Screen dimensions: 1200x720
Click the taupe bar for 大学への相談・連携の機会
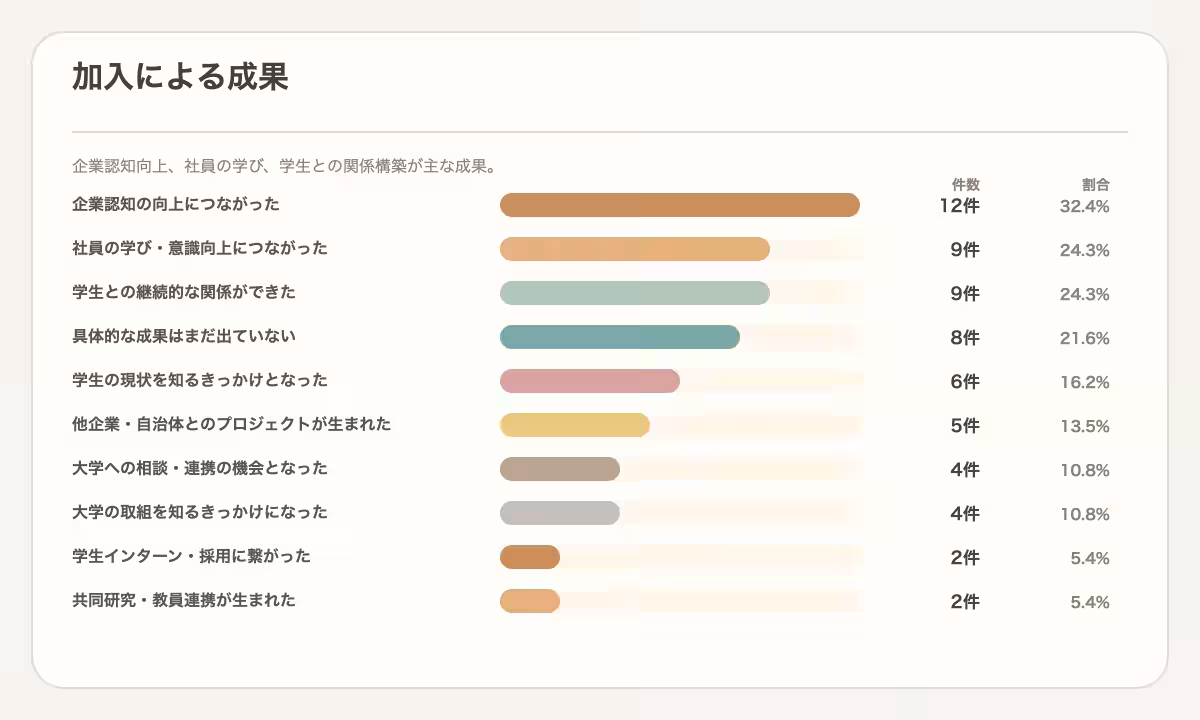(560, 469)
